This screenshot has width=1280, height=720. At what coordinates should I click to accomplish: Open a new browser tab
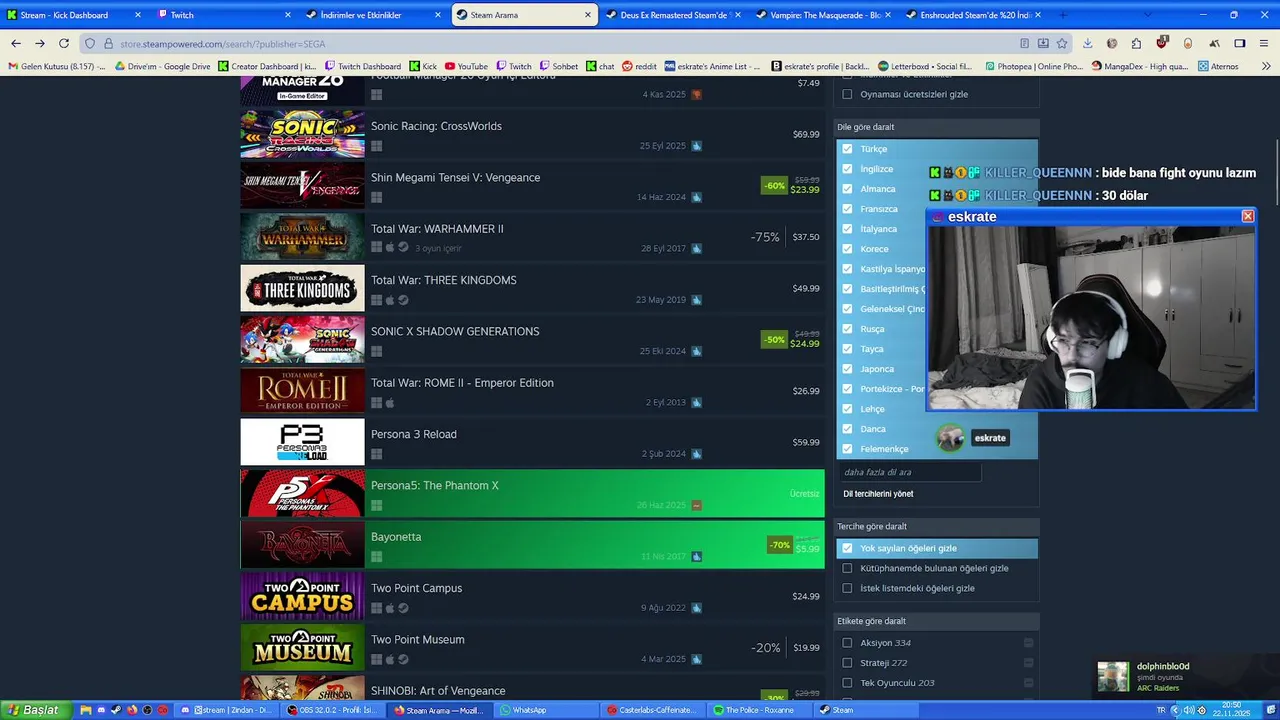(1062, 15)
